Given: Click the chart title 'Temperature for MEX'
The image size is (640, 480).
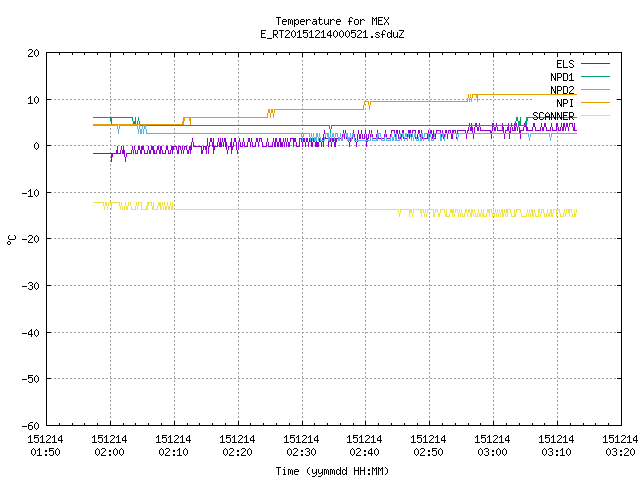Looking at the screenshot, I should click(x=332, y=21).
